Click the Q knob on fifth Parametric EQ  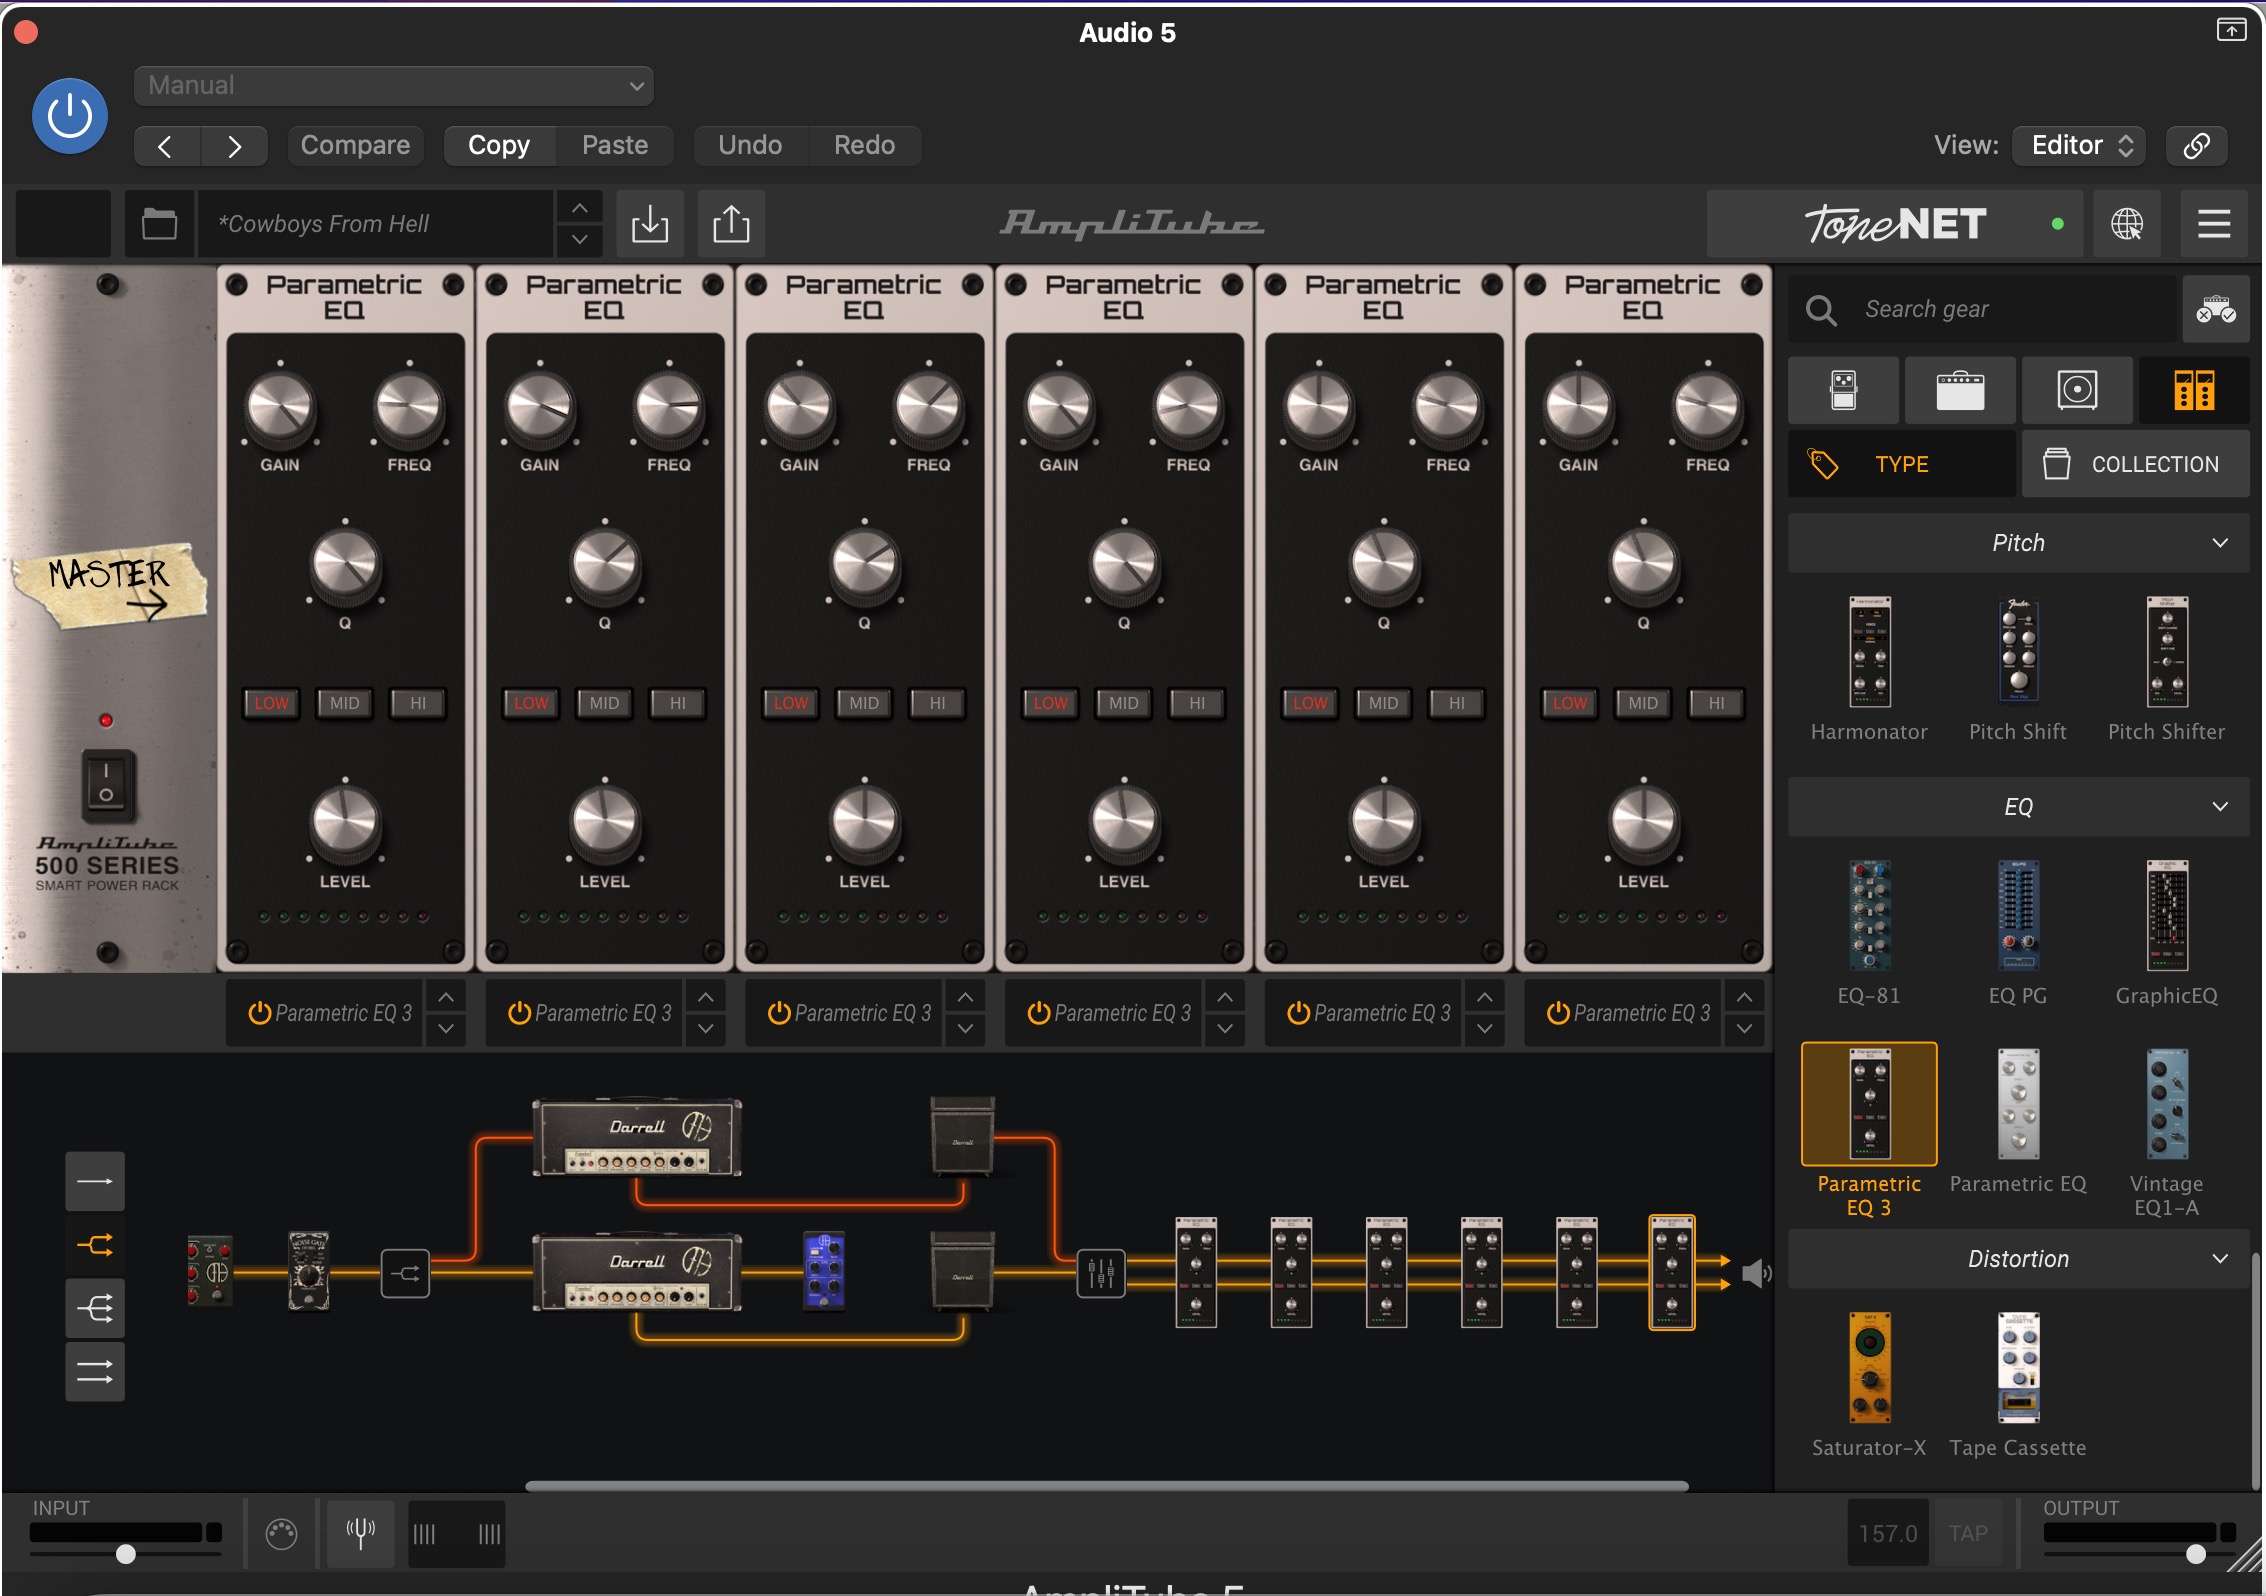click(x=1384, y=566)
